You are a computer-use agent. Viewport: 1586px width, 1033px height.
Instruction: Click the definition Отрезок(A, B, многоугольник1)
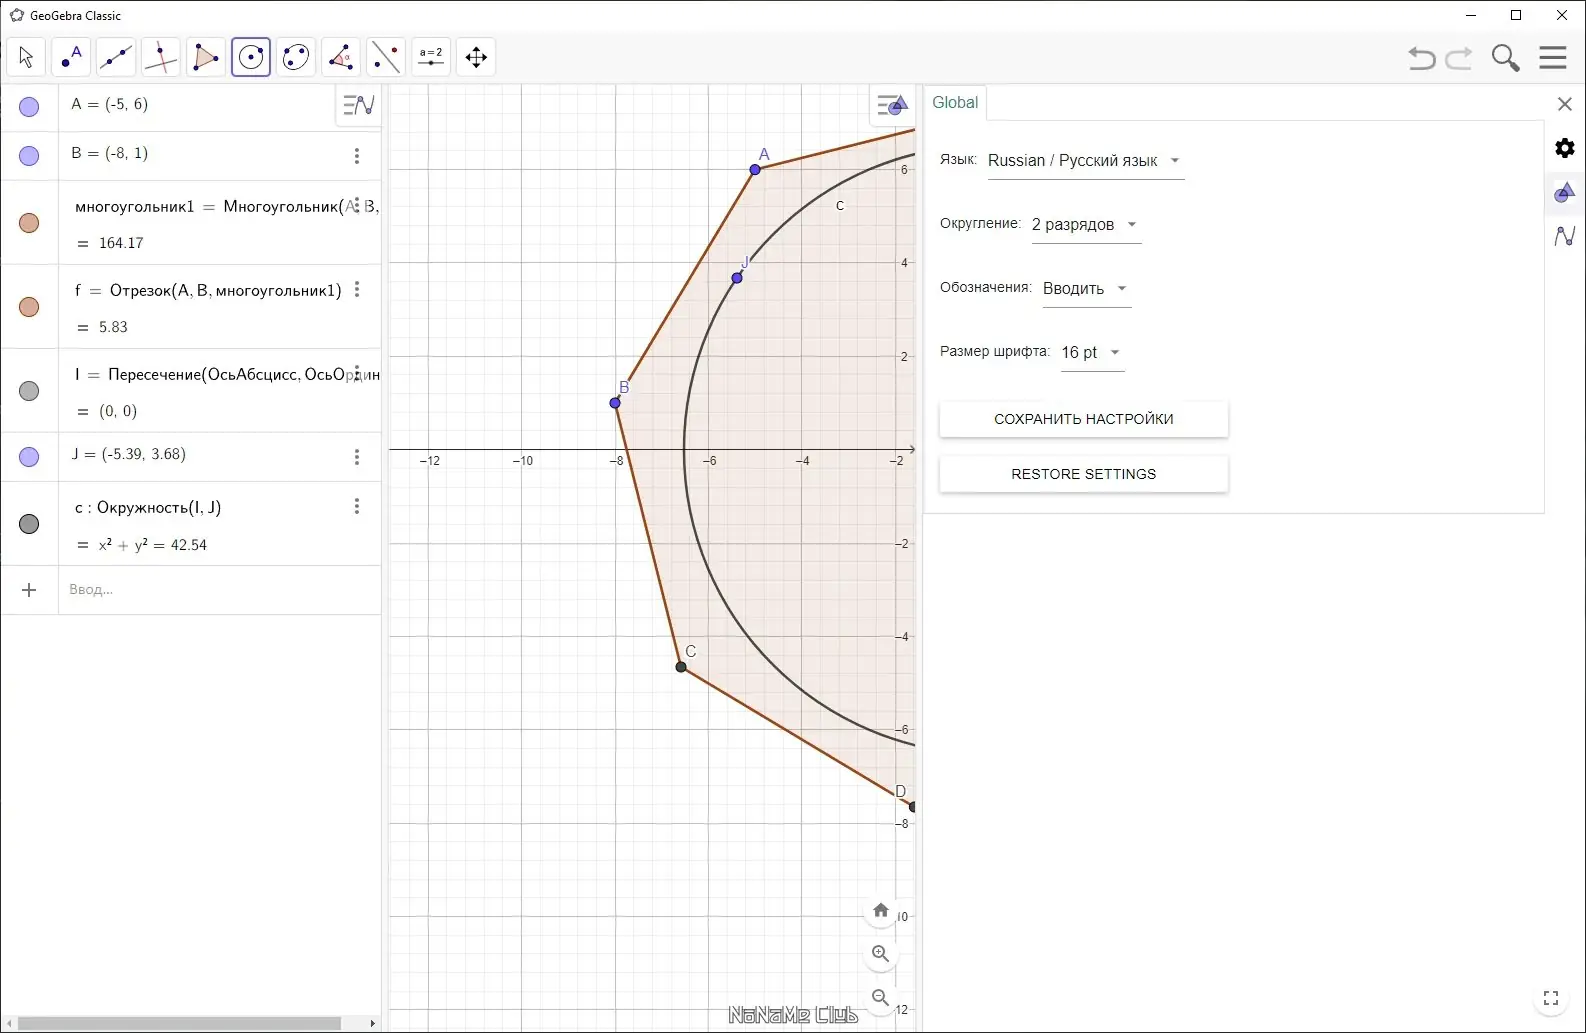coord(226,291)
